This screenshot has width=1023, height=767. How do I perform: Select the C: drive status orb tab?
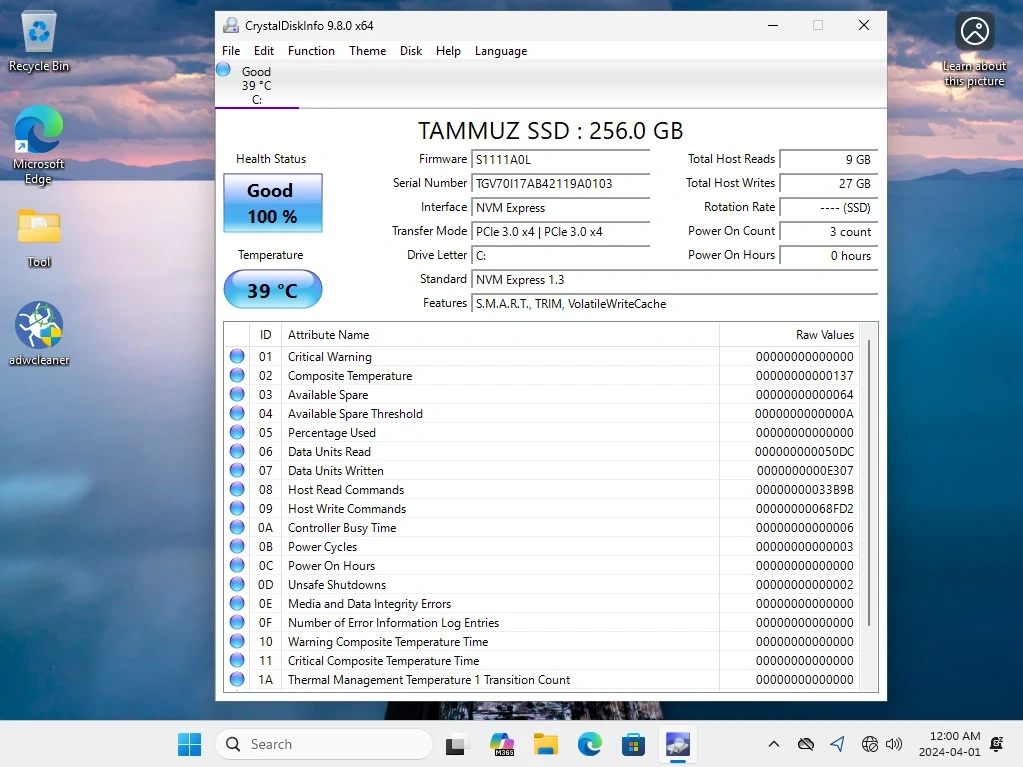[224, 70]
